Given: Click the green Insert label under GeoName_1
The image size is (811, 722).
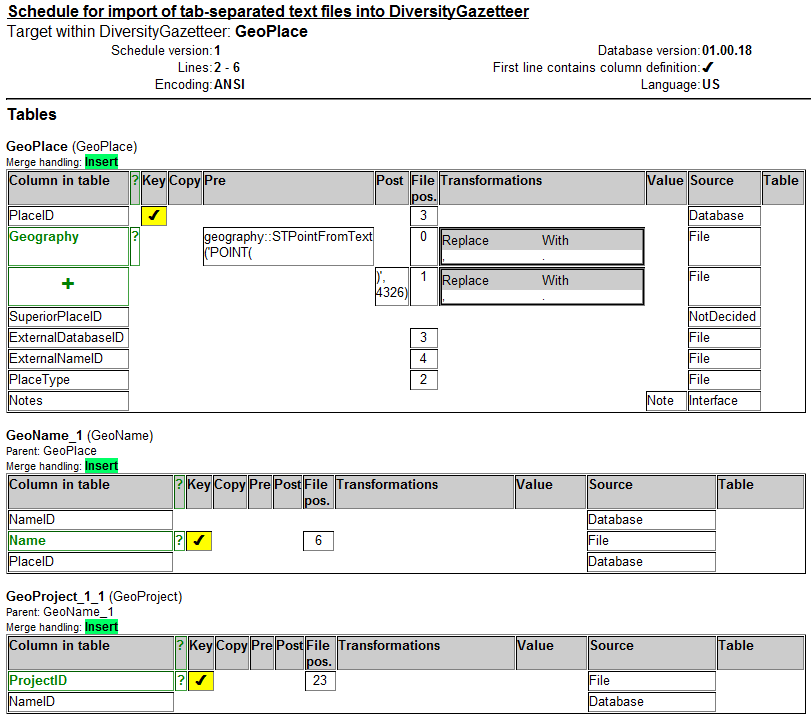Looking at the screenshot, I should point(101,466).
